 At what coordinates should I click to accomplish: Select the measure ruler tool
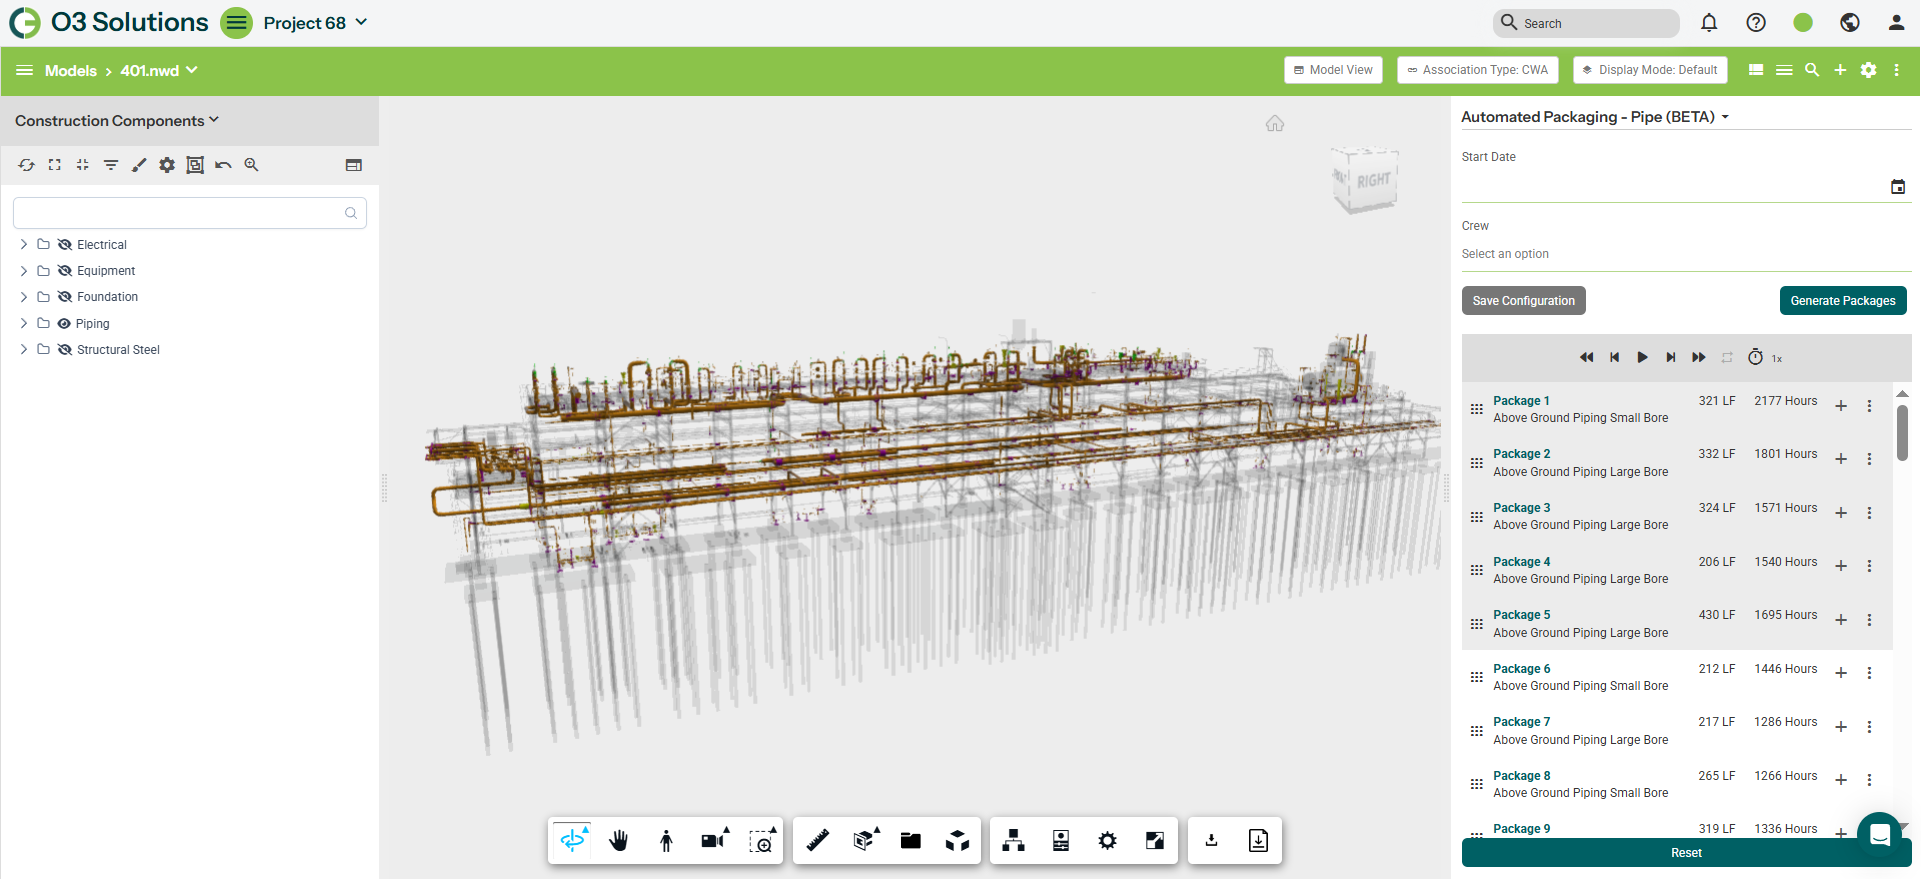(x=818, y=841)
